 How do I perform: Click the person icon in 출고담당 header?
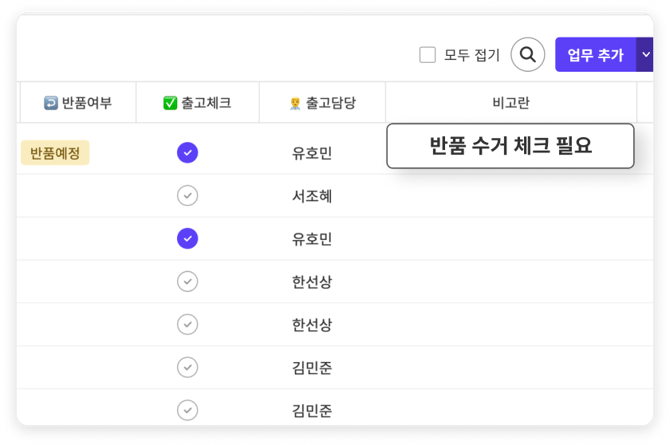(294, 102)
